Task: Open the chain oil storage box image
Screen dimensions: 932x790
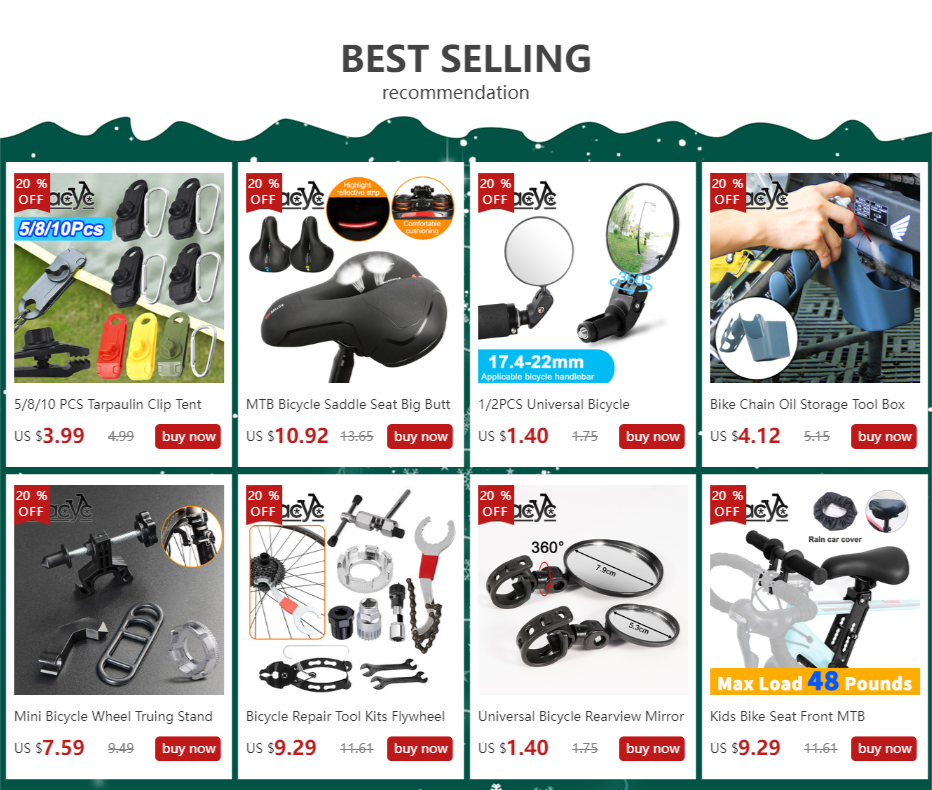Action: 815,278
